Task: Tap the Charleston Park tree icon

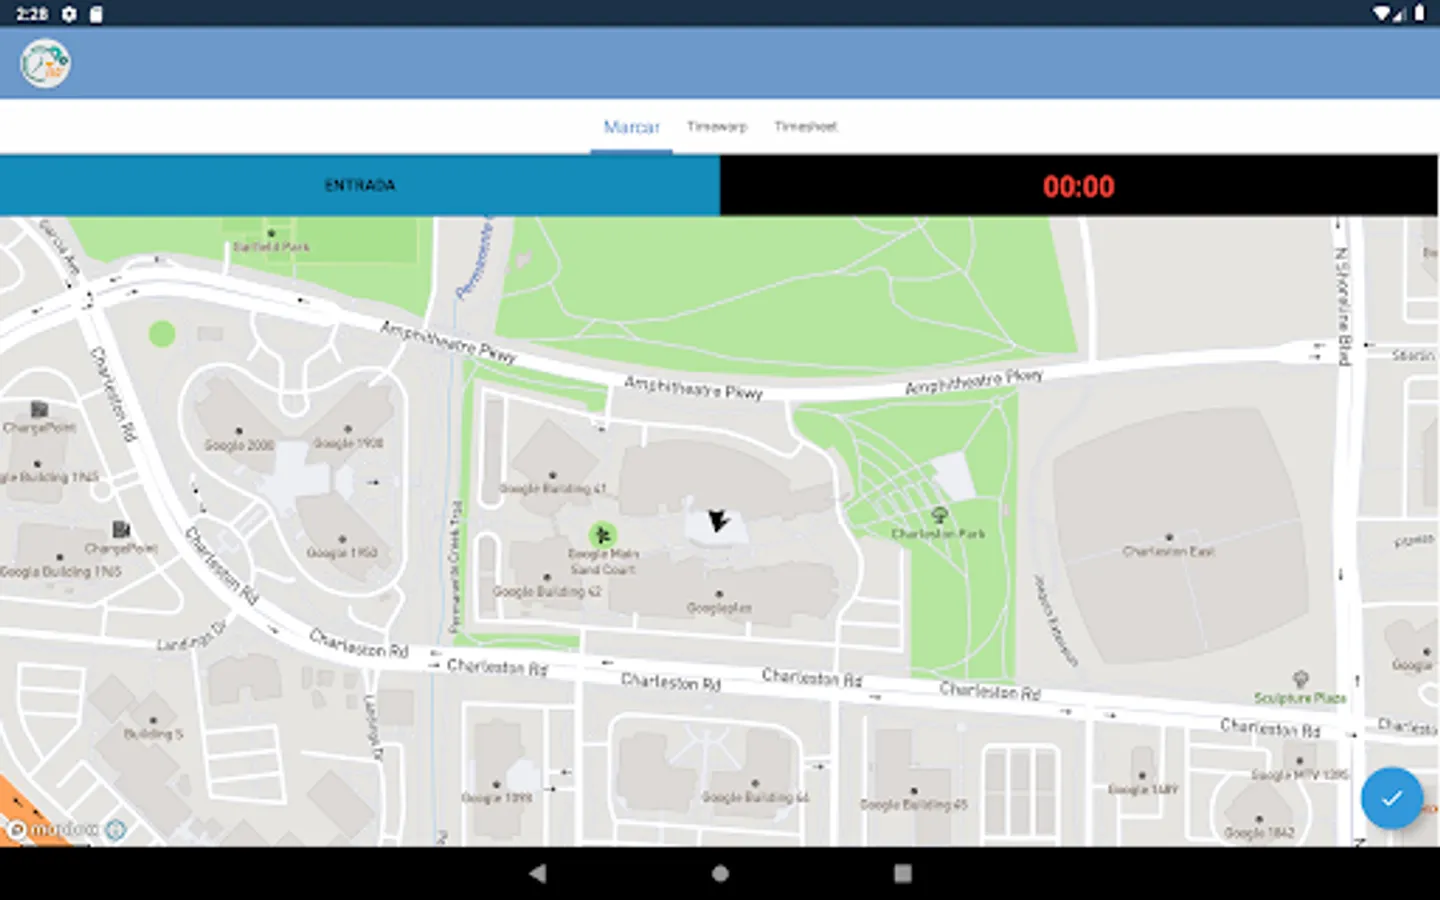Action: (x=939, y=515)
